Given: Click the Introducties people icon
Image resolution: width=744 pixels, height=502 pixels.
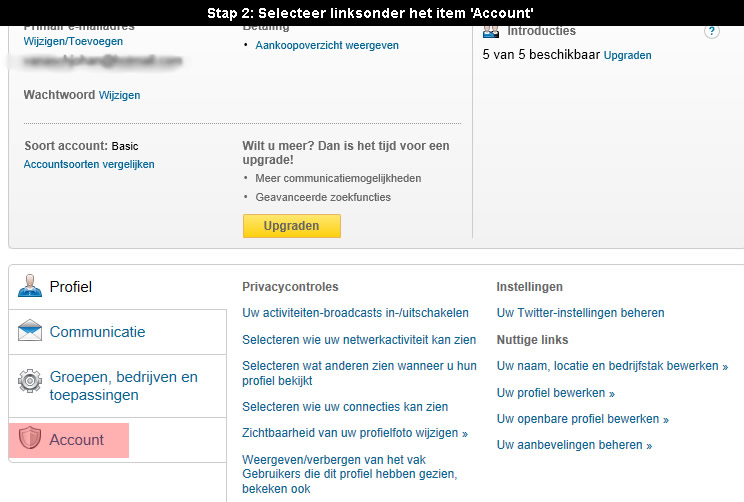Looking at the screenshot, I should point(491,32).
